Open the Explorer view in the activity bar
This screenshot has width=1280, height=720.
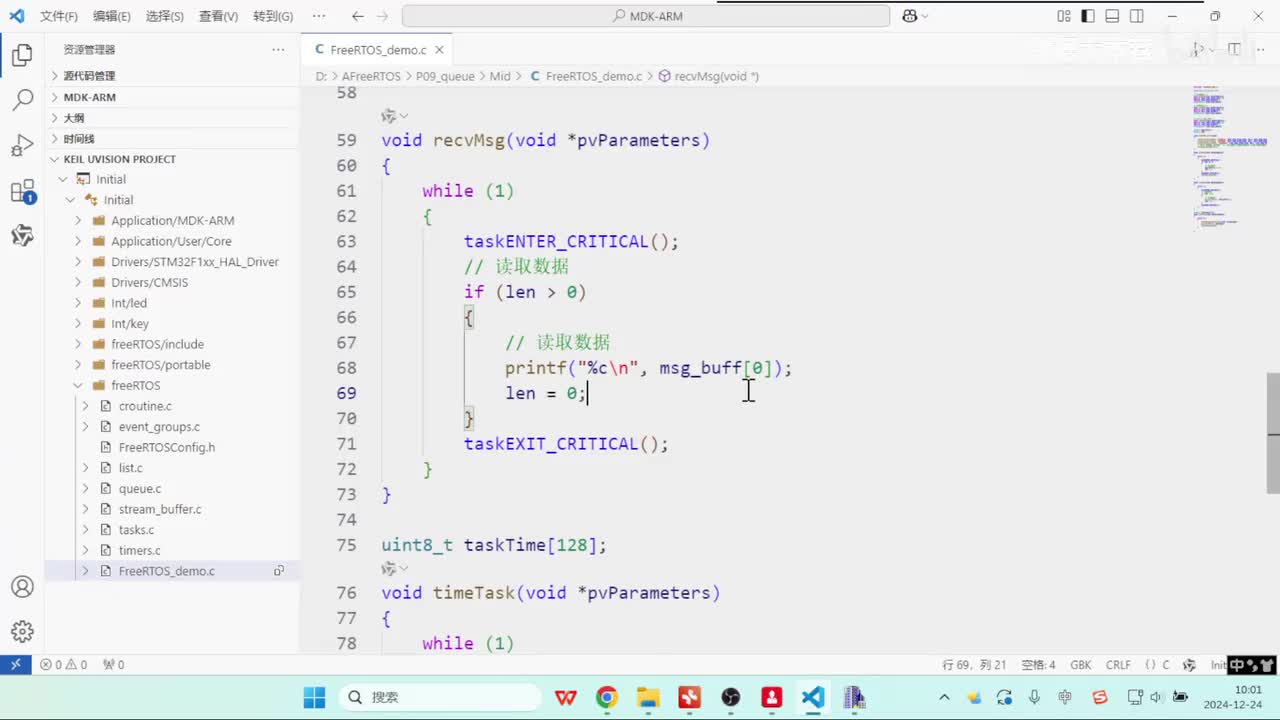[x=22, y=56]
